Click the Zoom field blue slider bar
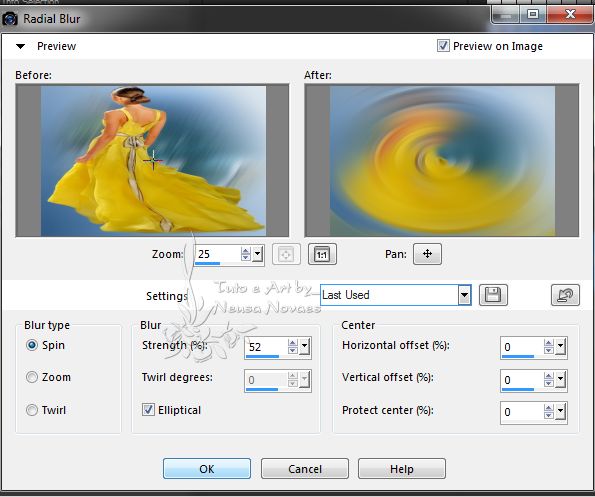 tap(207, 263)
